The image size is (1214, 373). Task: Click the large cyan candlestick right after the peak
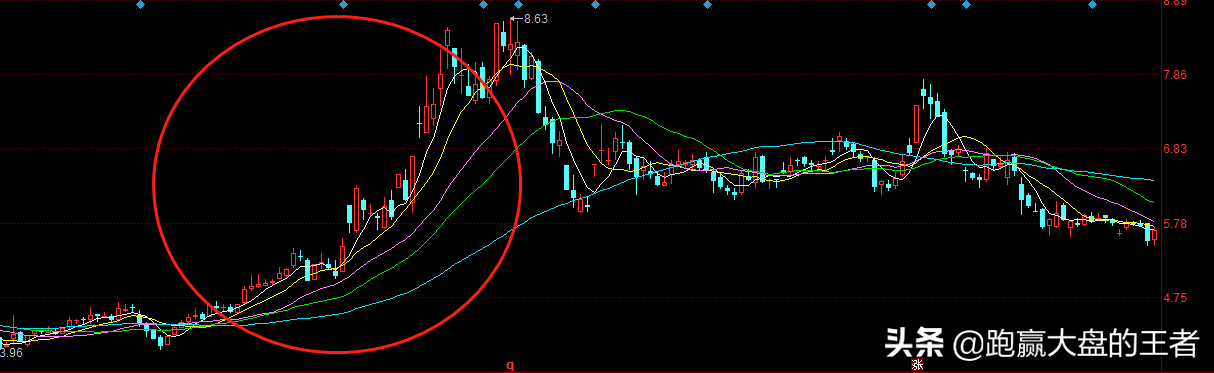[x=538, y=87]
